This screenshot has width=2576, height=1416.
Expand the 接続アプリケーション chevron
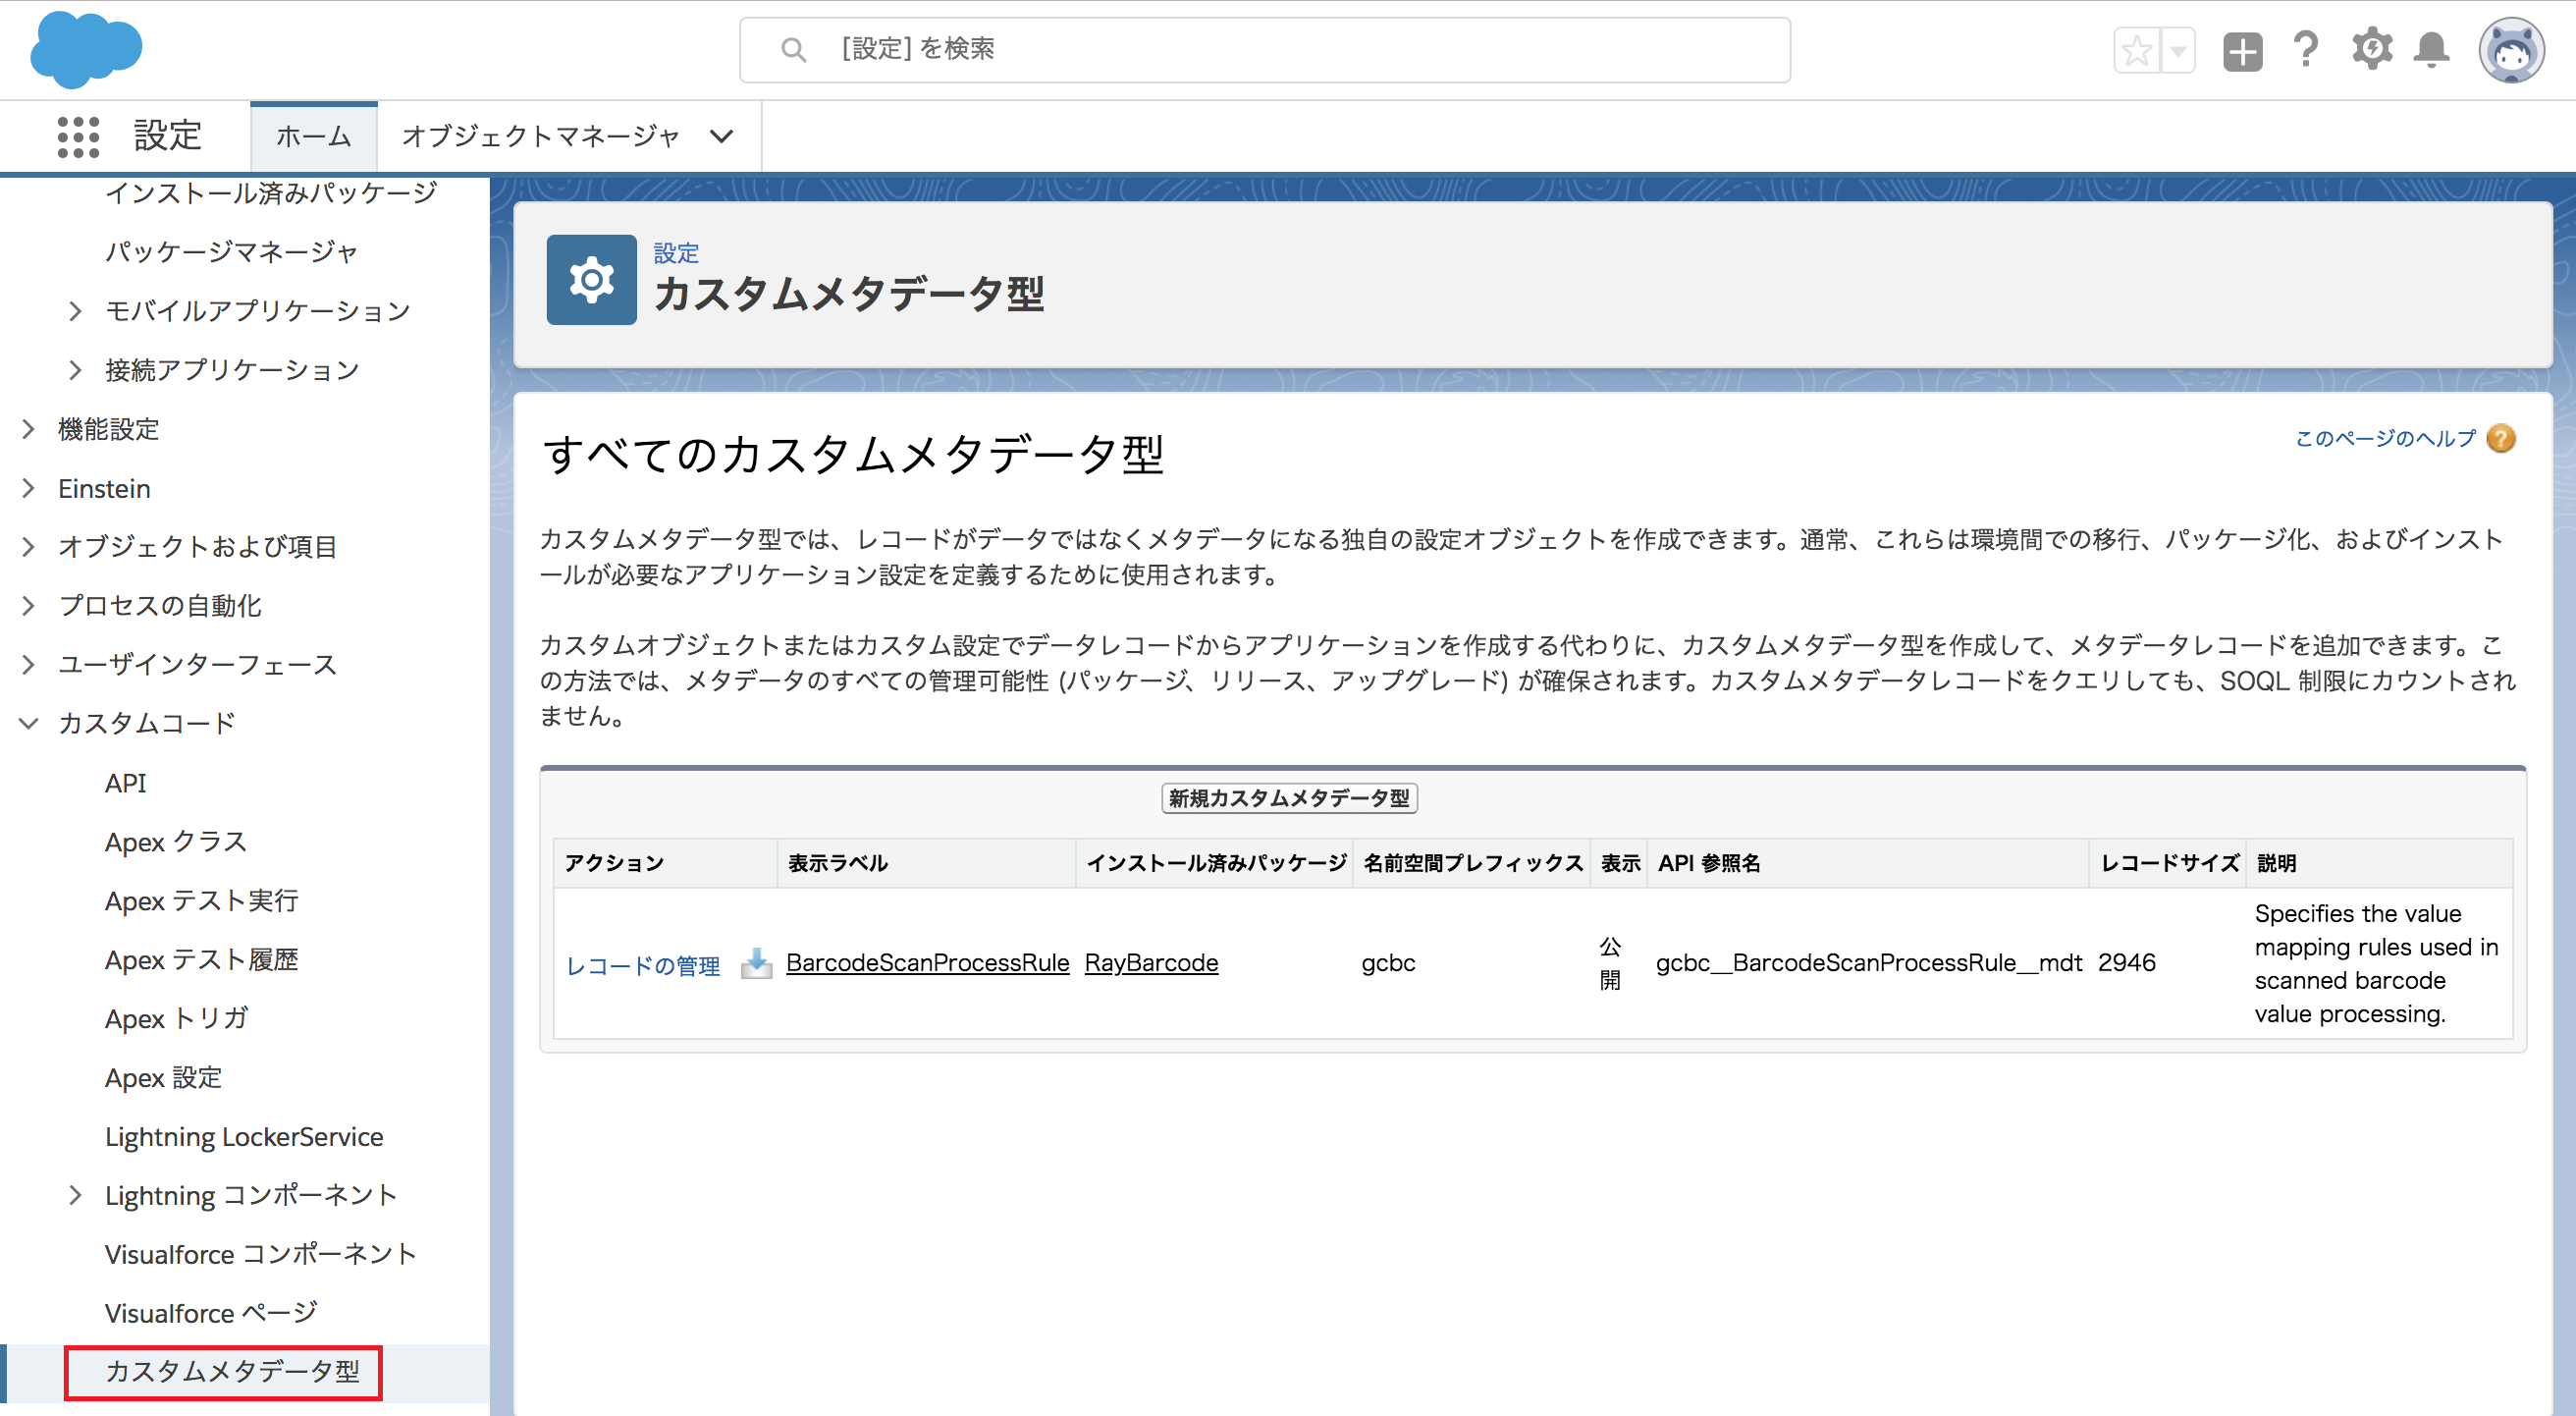coord(75,370)
